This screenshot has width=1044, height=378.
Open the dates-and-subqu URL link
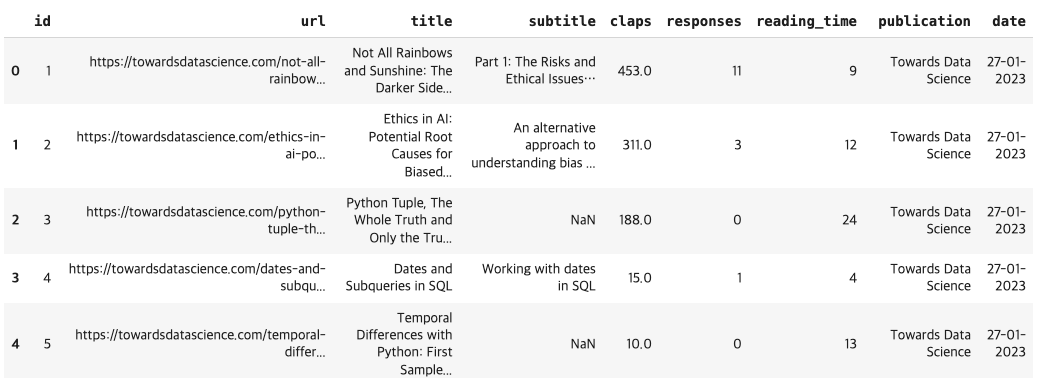pos(197,278)
